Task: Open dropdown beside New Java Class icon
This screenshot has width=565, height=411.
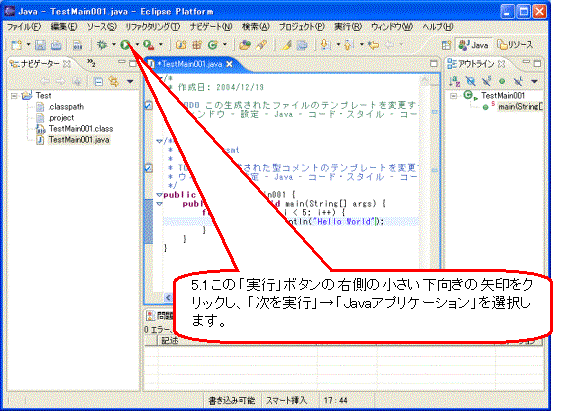Action: tap(225, 45)
